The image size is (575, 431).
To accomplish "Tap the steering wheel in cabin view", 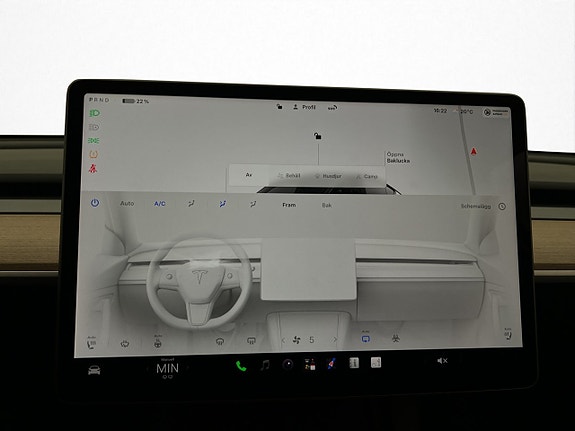I will click(199, 283).
